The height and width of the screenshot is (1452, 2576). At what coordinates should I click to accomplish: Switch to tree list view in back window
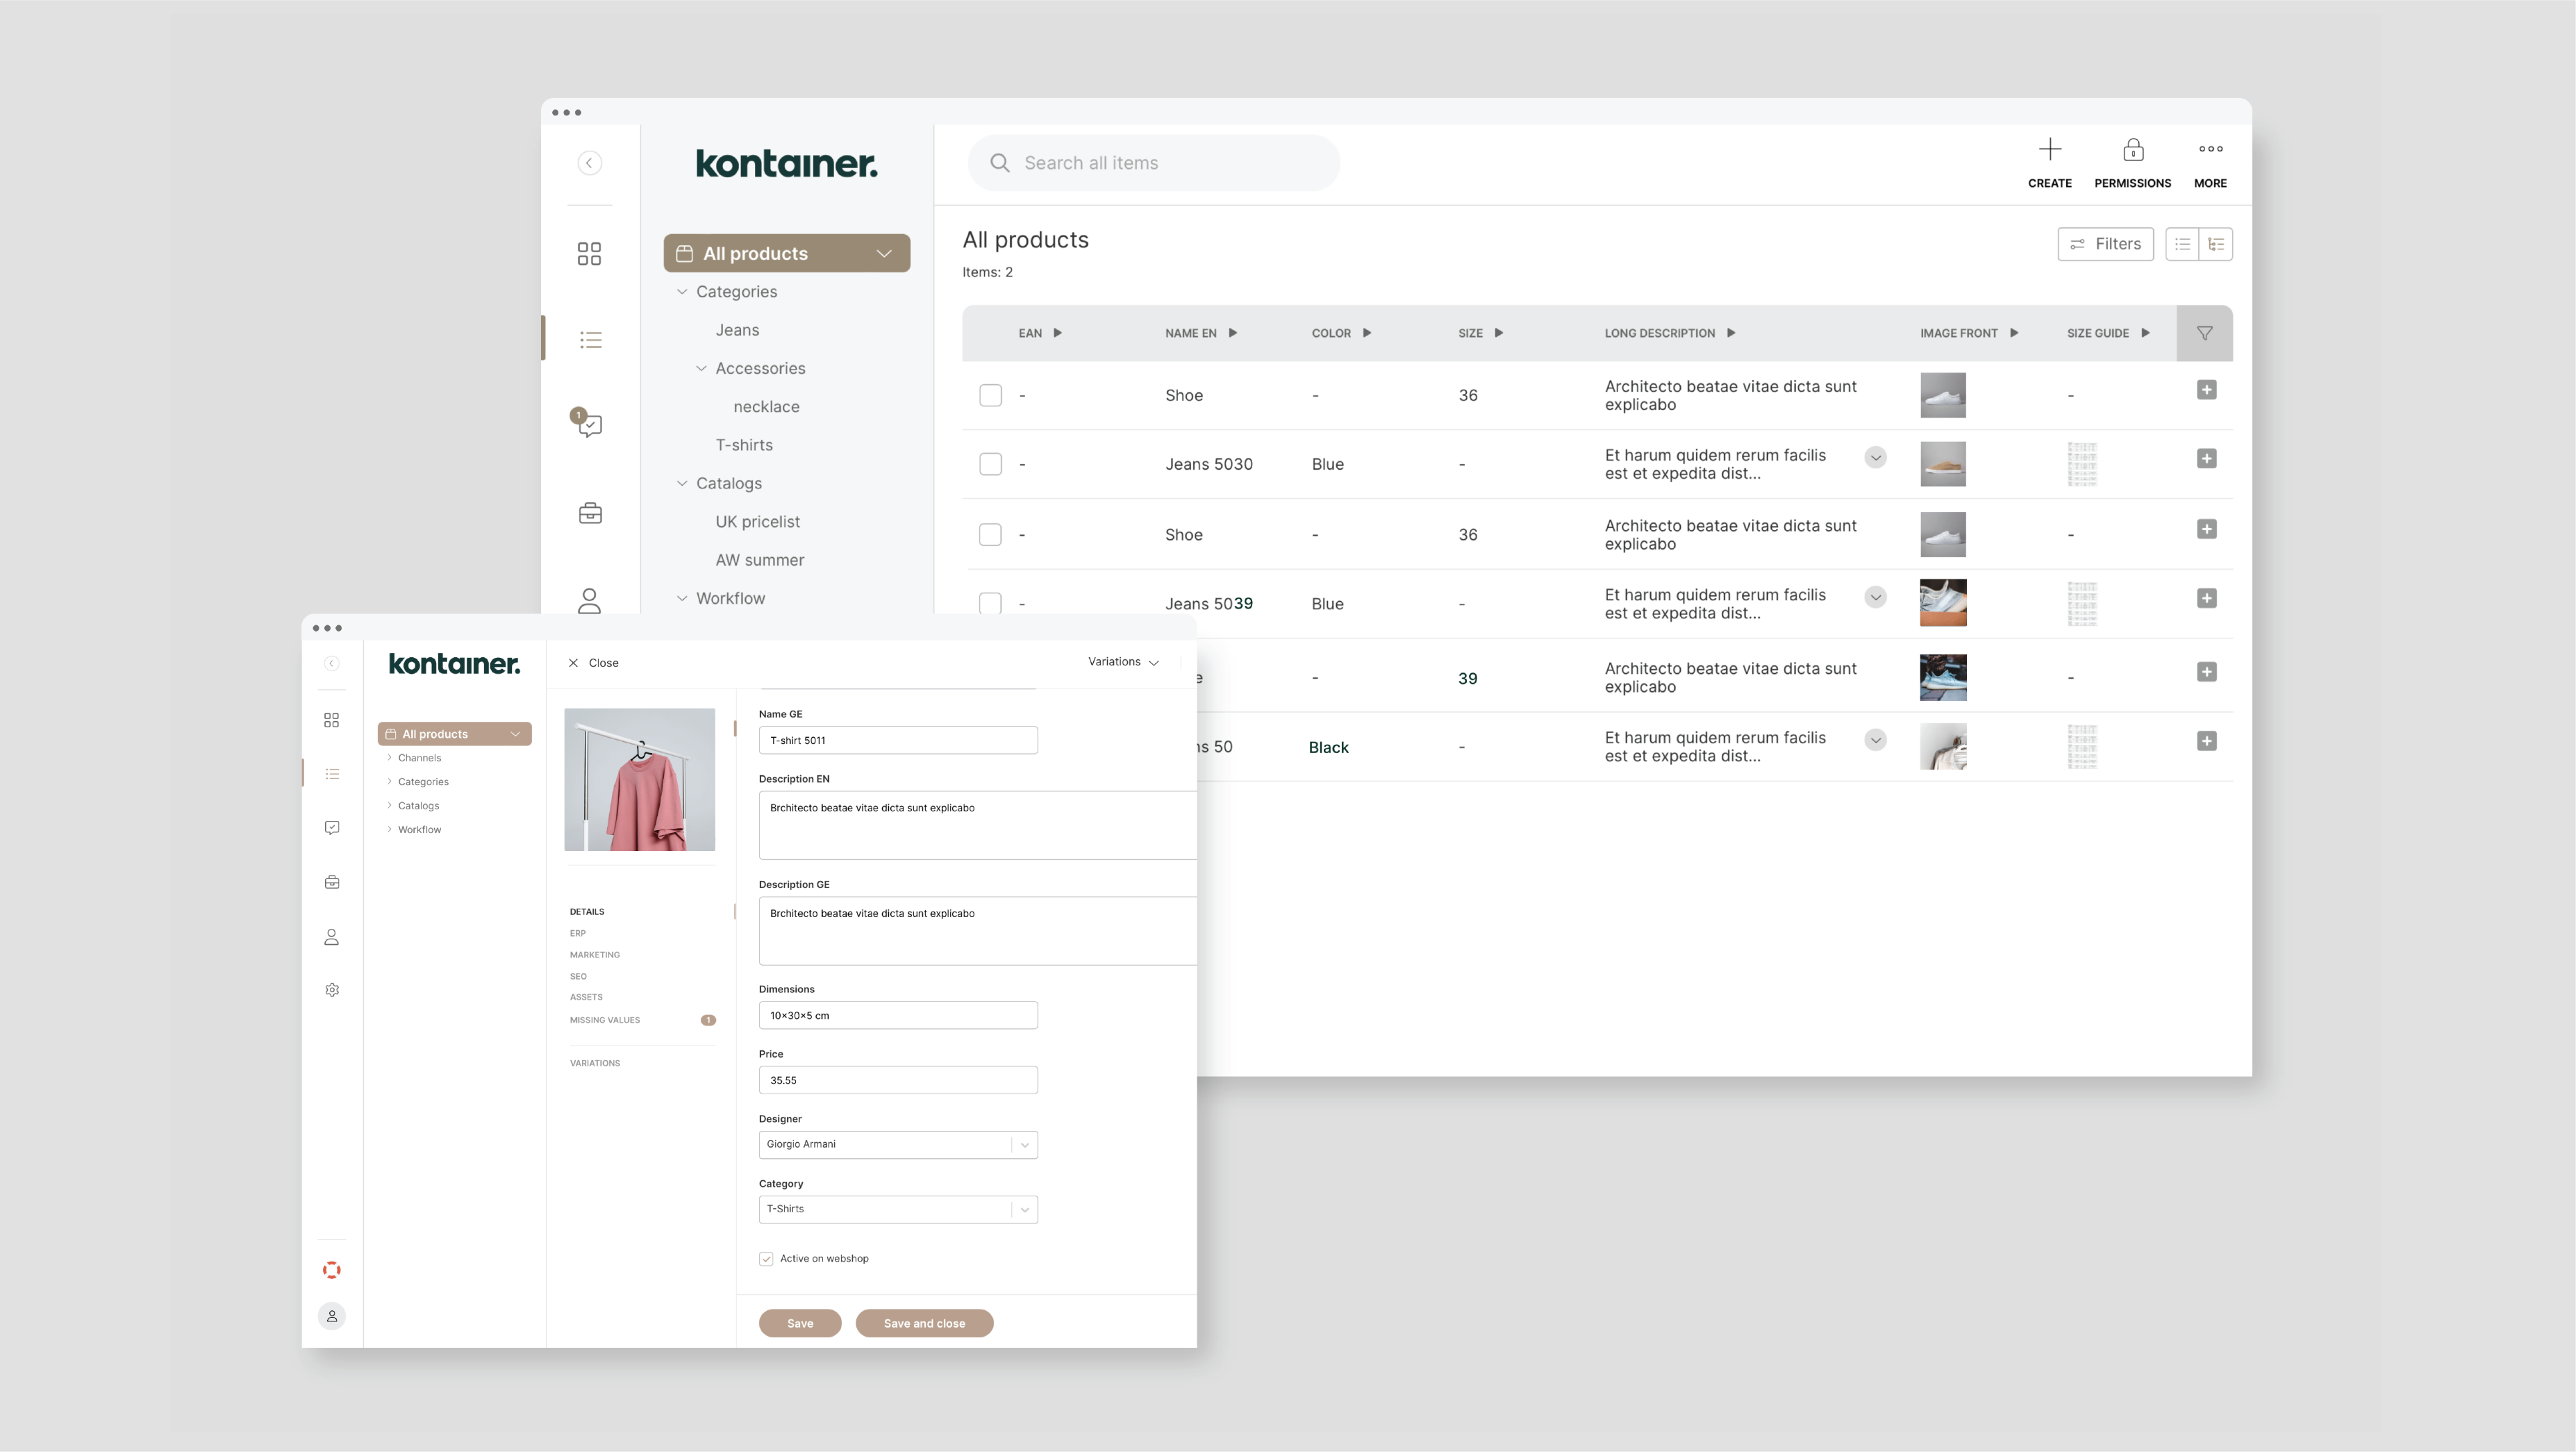point(2216,244)
